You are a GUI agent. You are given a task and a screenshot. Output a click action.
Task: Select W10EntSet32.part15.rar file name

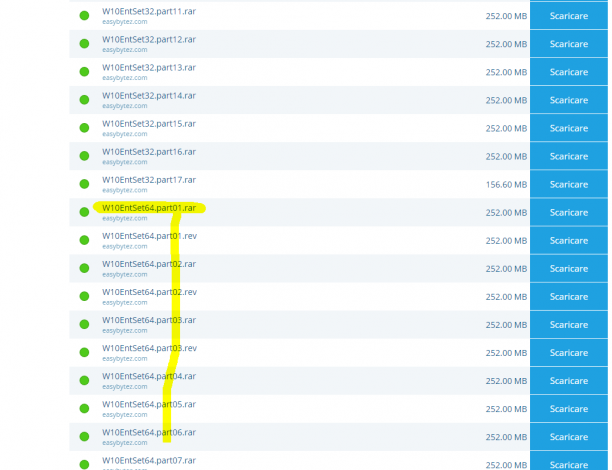pyautogui.click(x=149, y=124)
